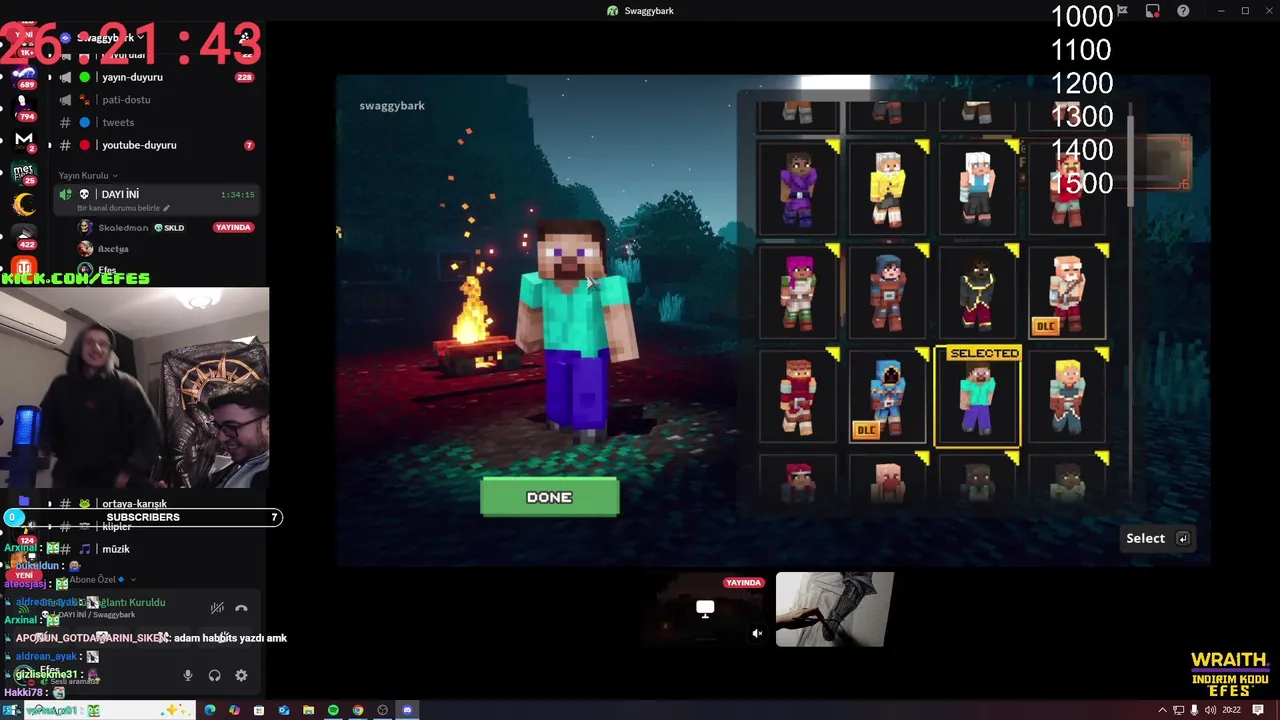This screenshot has height=720, width=1280.
Task: Open the Swaggybark server name dropdown
Action: coord(110,37)
